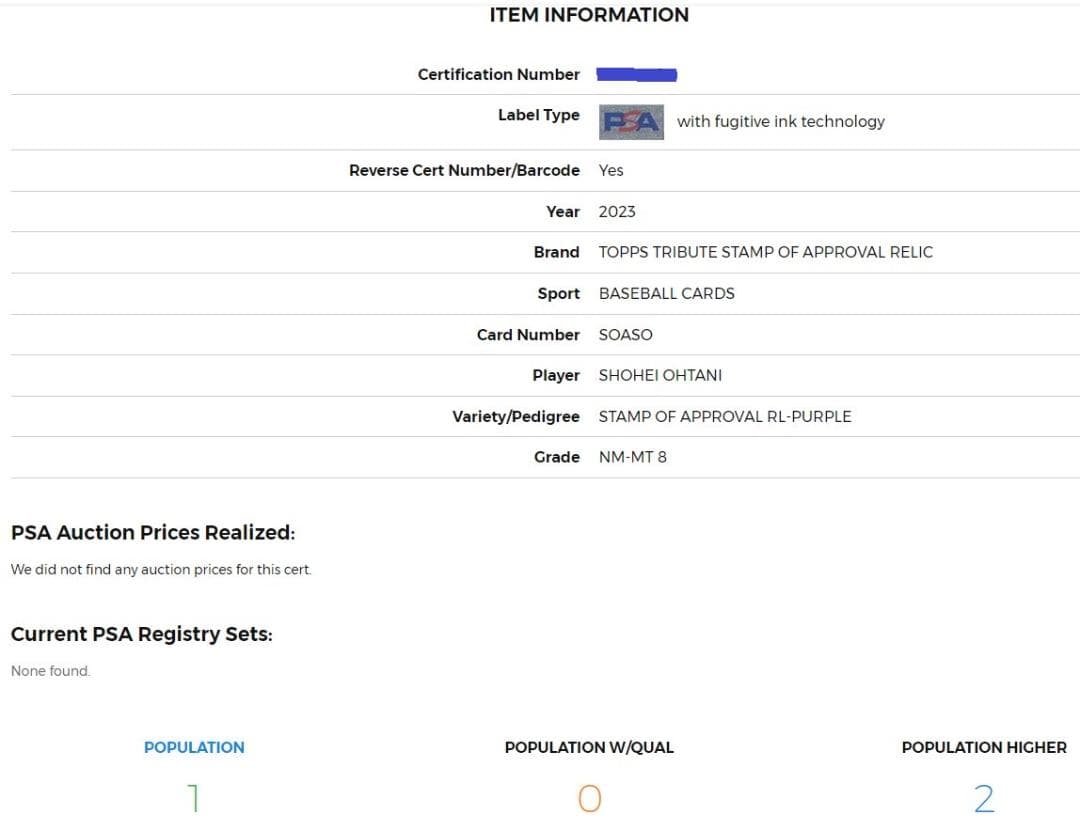Click the orange population with qualifier count 0
Image resolution: width=1080 pixels, height=830 pixels.
pyautogui.click(x=589, y=798)
